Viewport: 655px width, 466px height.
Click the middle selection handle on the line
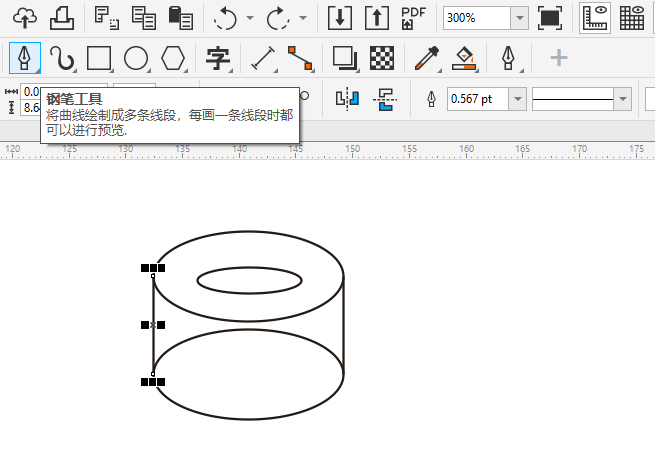153,325
